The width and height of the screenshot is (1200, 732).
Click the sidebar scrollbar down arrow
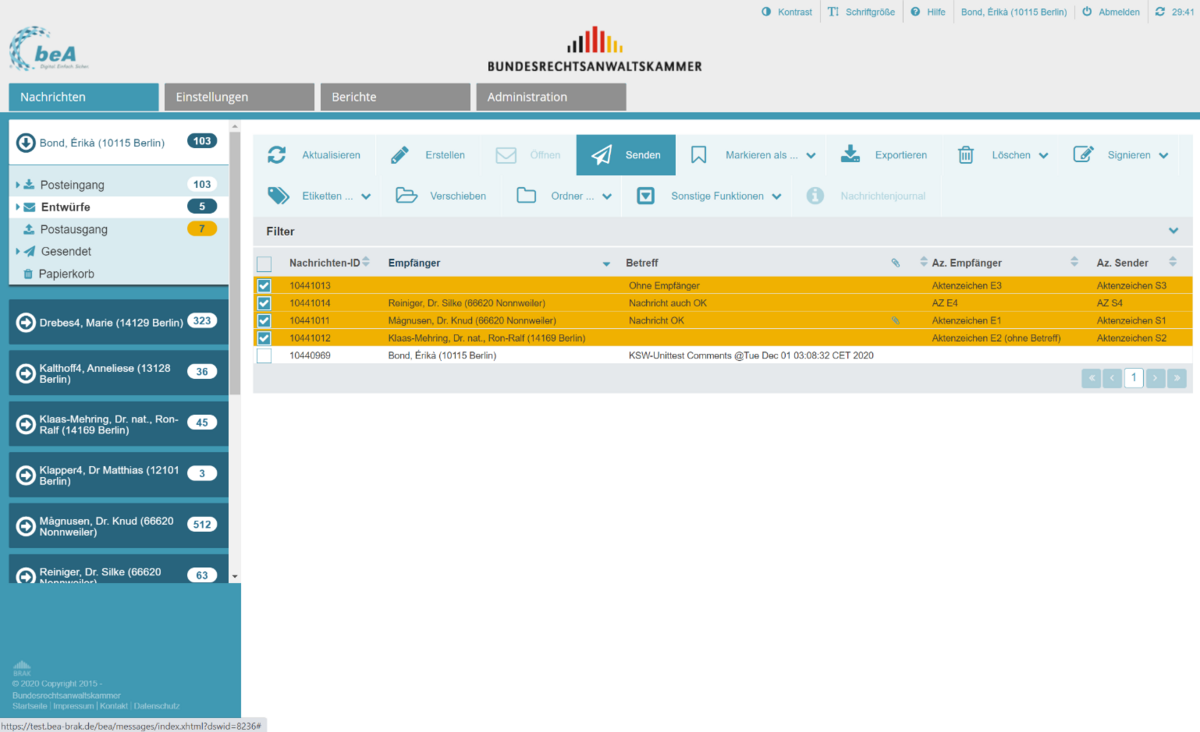click(x=235, y=577)
